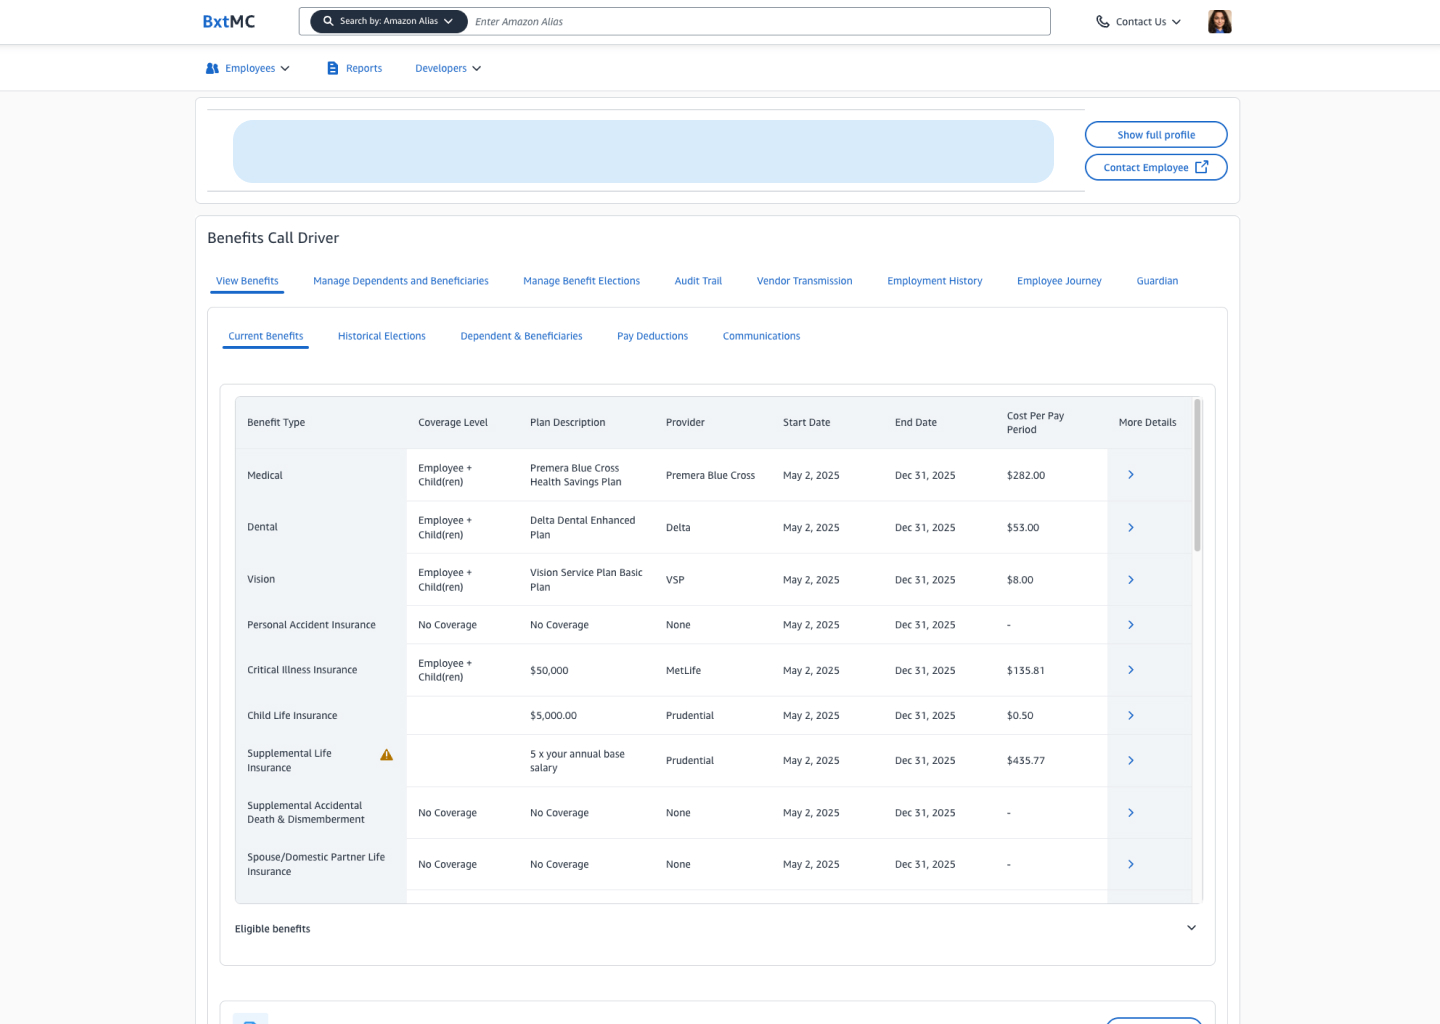This screenshot has height=1024, width=1440.
Task: Switch to Historical Elections sub-tab
Action: (x=381, y=336)
